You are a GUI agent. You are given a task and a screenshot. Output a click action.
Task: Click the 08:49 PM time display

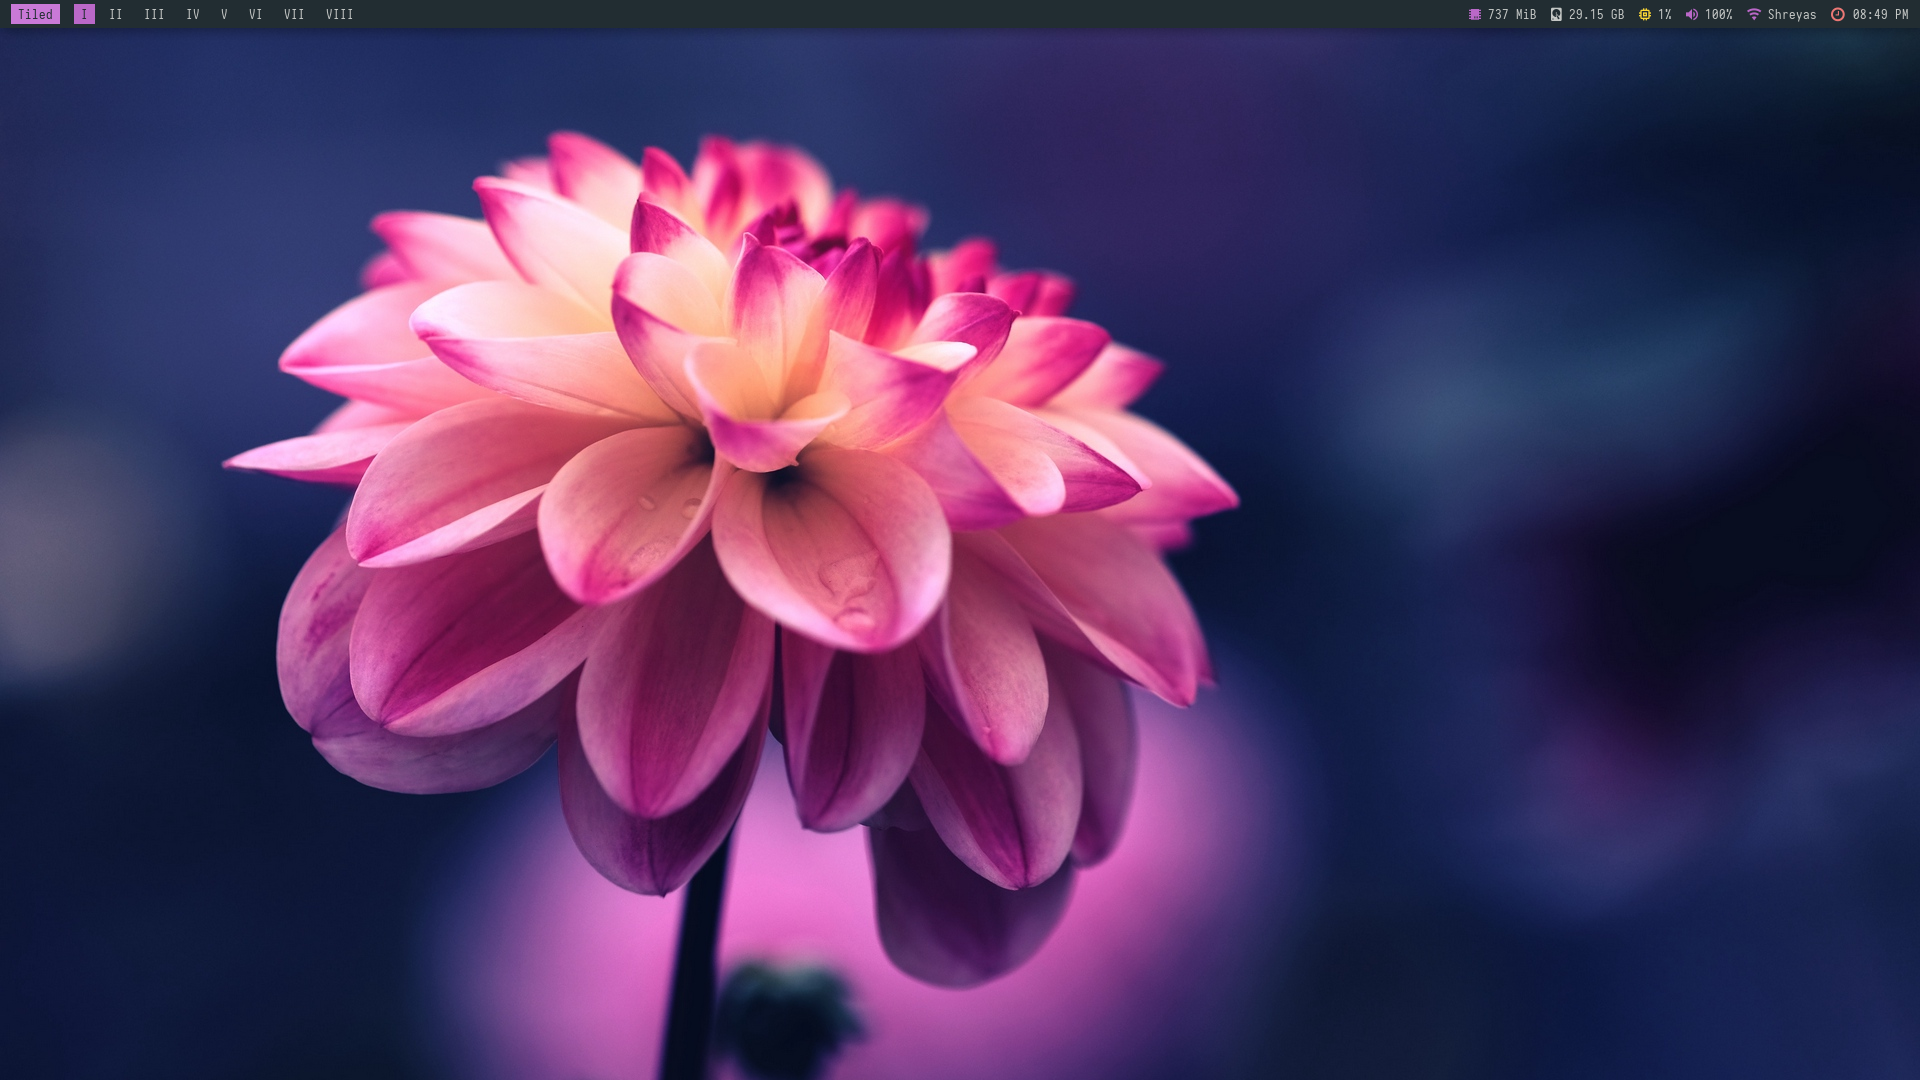[1880, 14]
